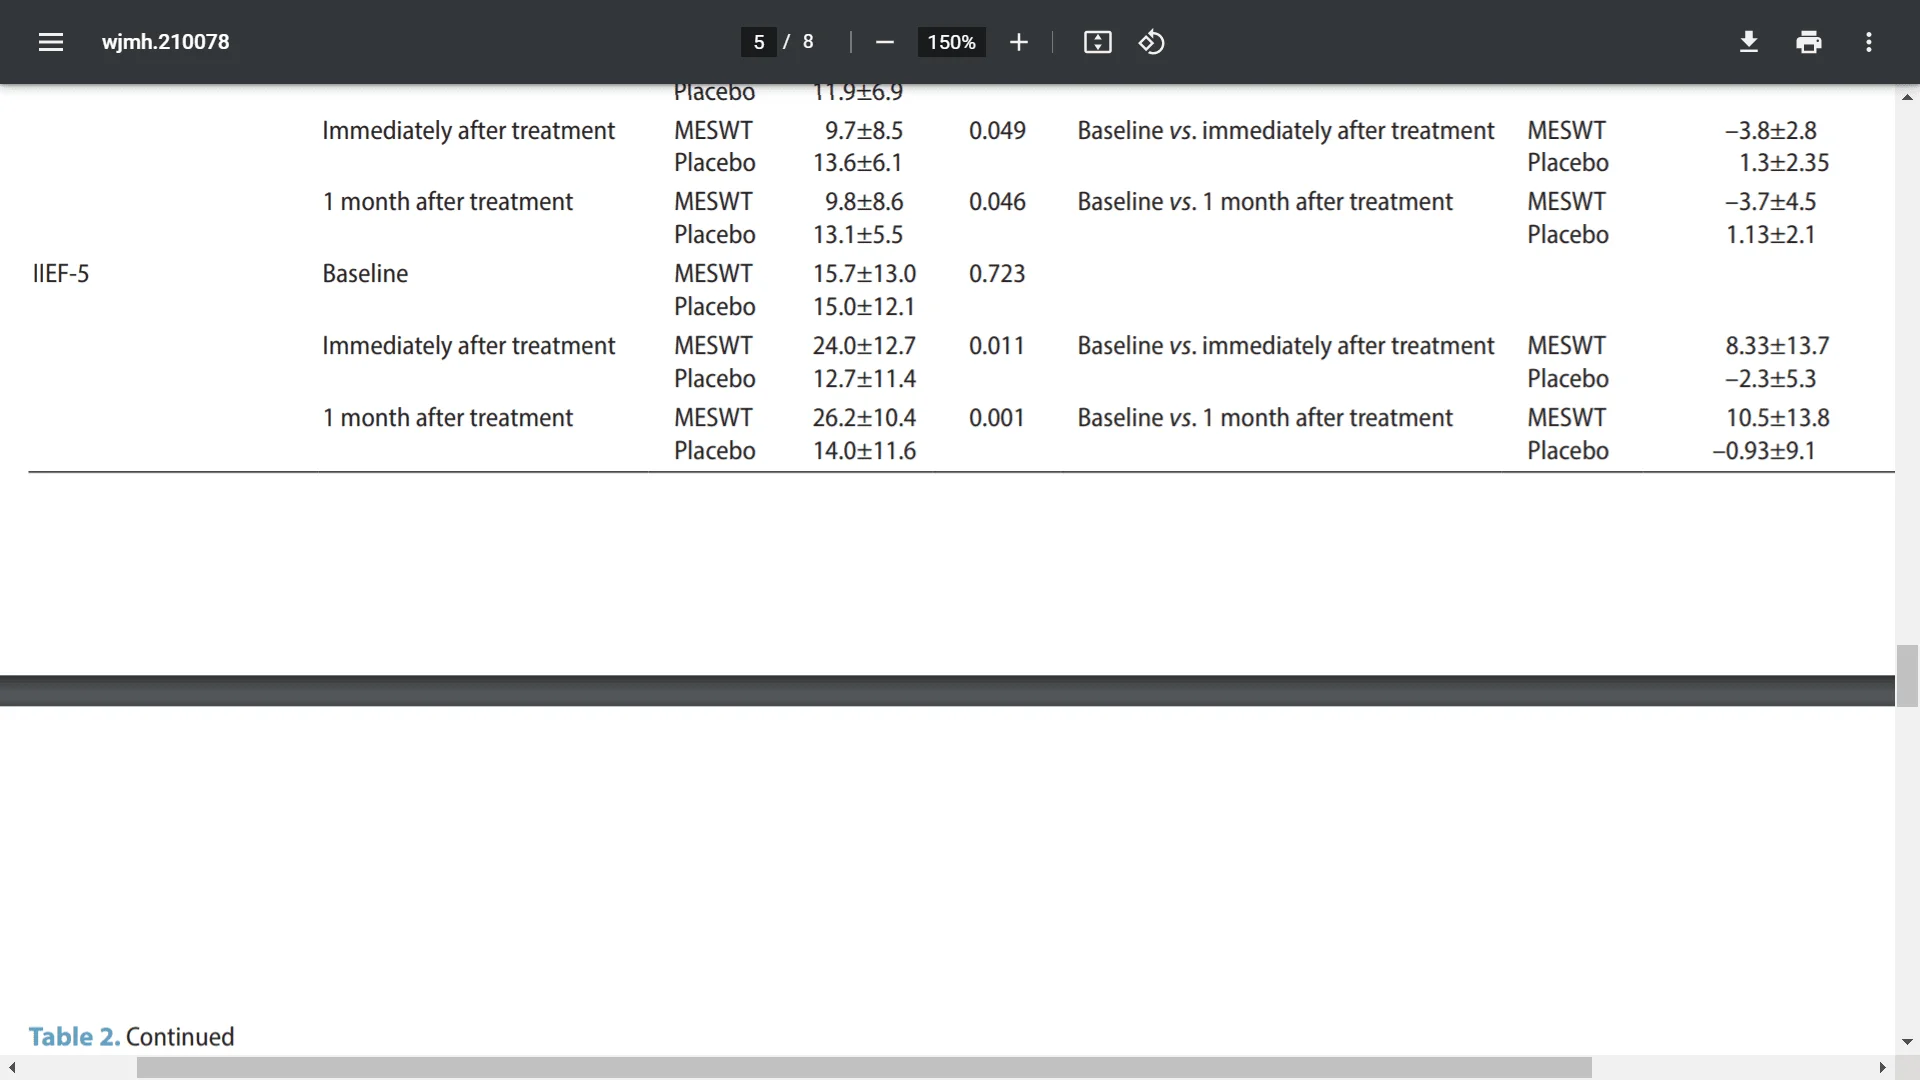
Task: Click the p-value '0.001' in last row
Action: (x=997, y=417)
